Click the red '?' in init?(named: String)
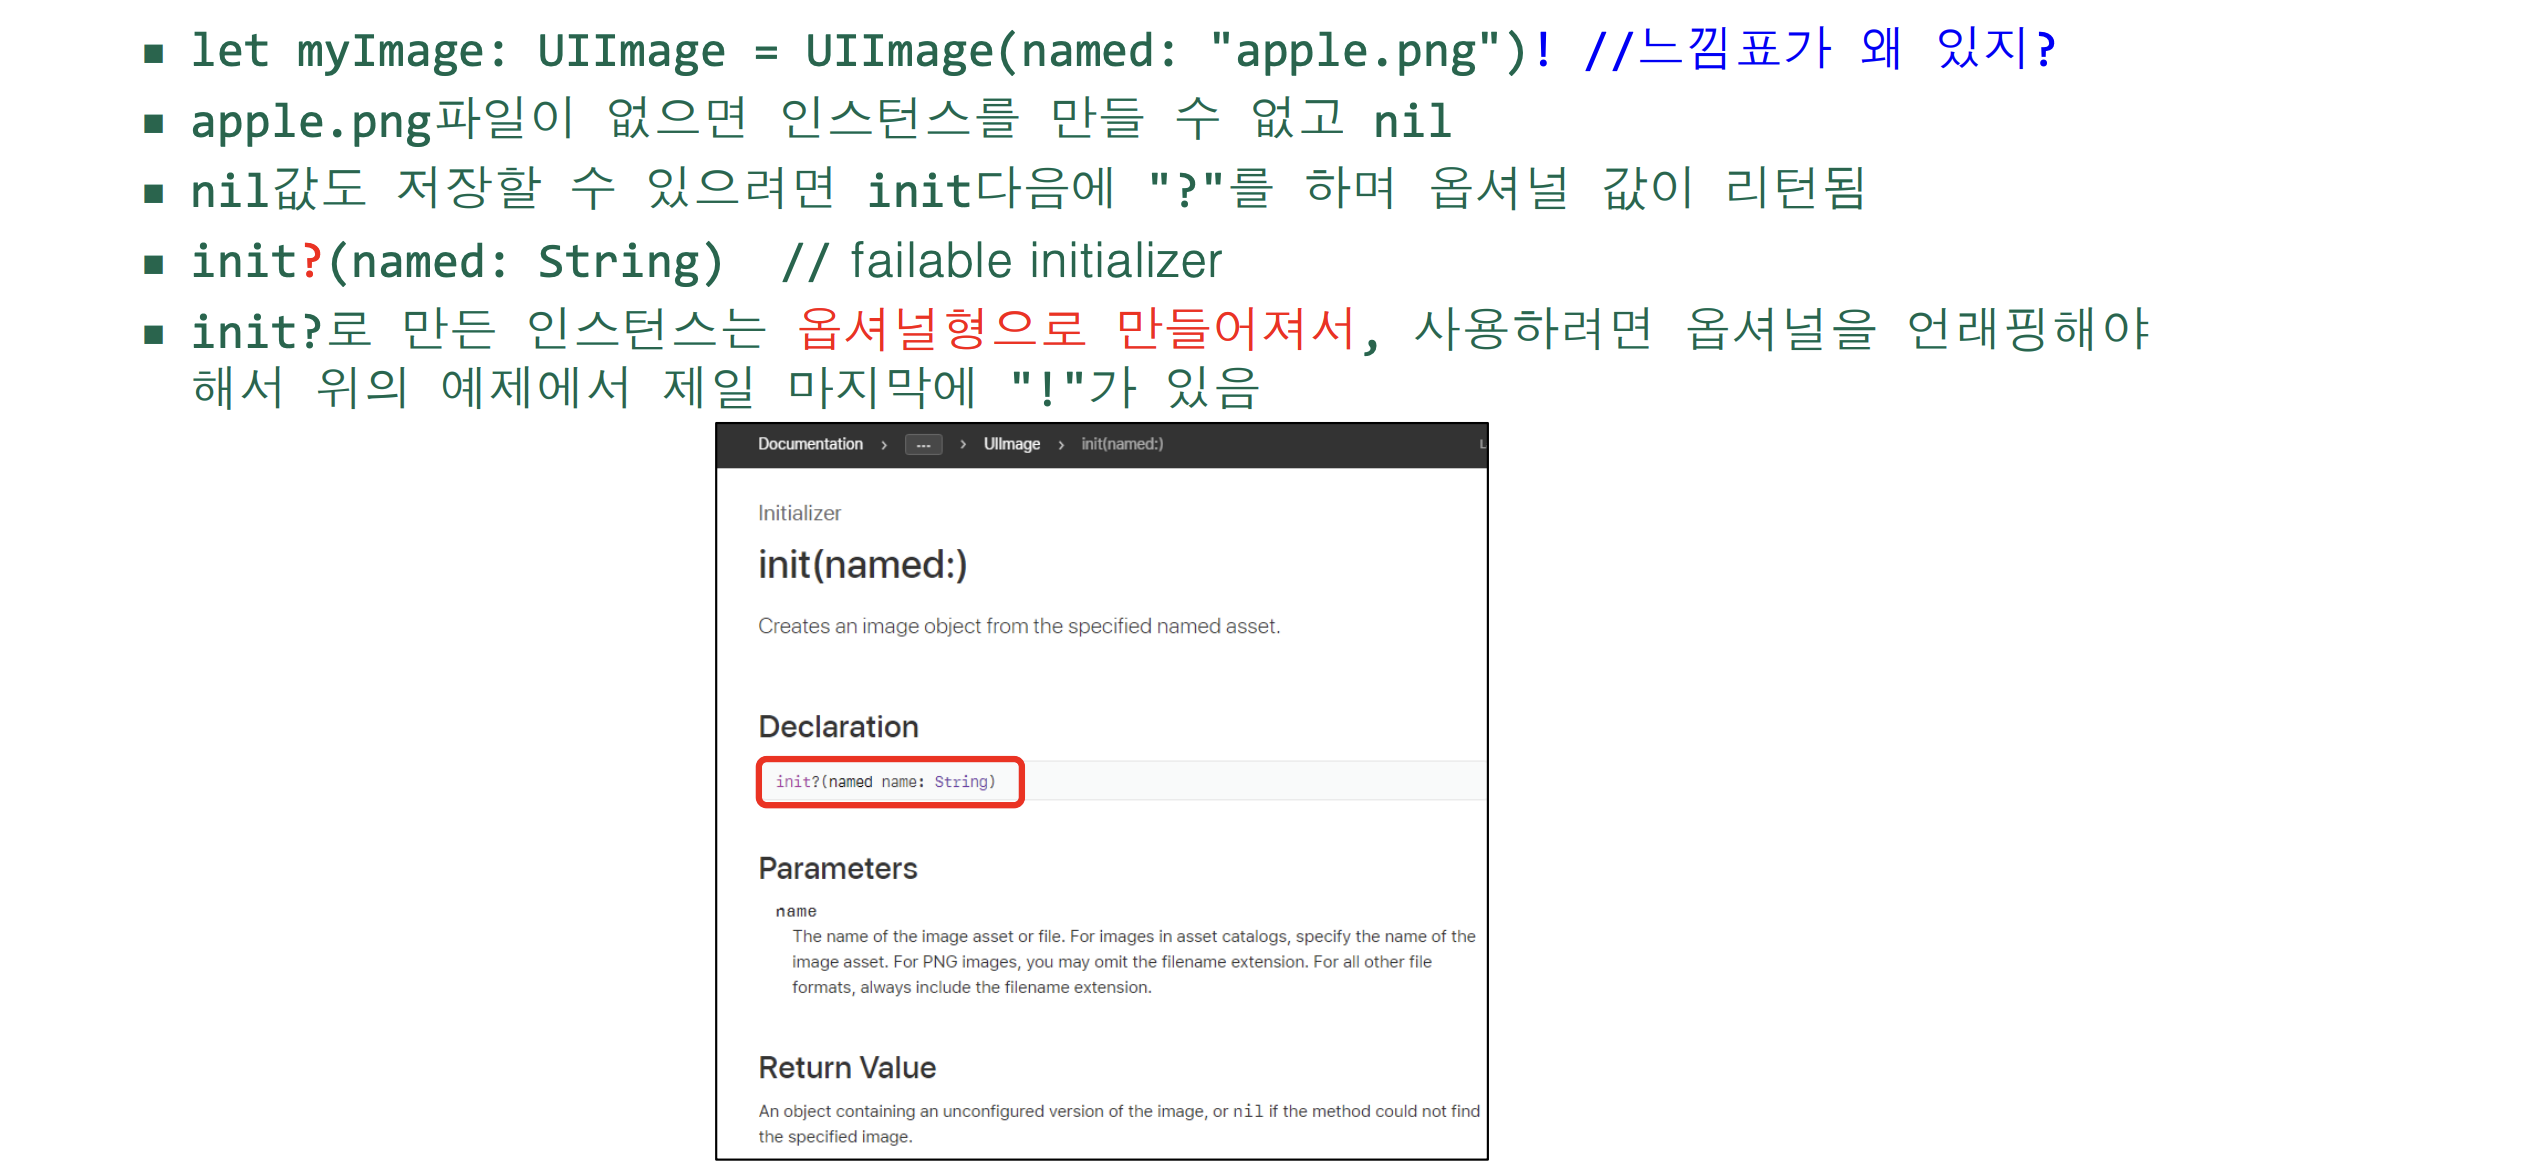 pyautogui.click(x=312, y=262)
